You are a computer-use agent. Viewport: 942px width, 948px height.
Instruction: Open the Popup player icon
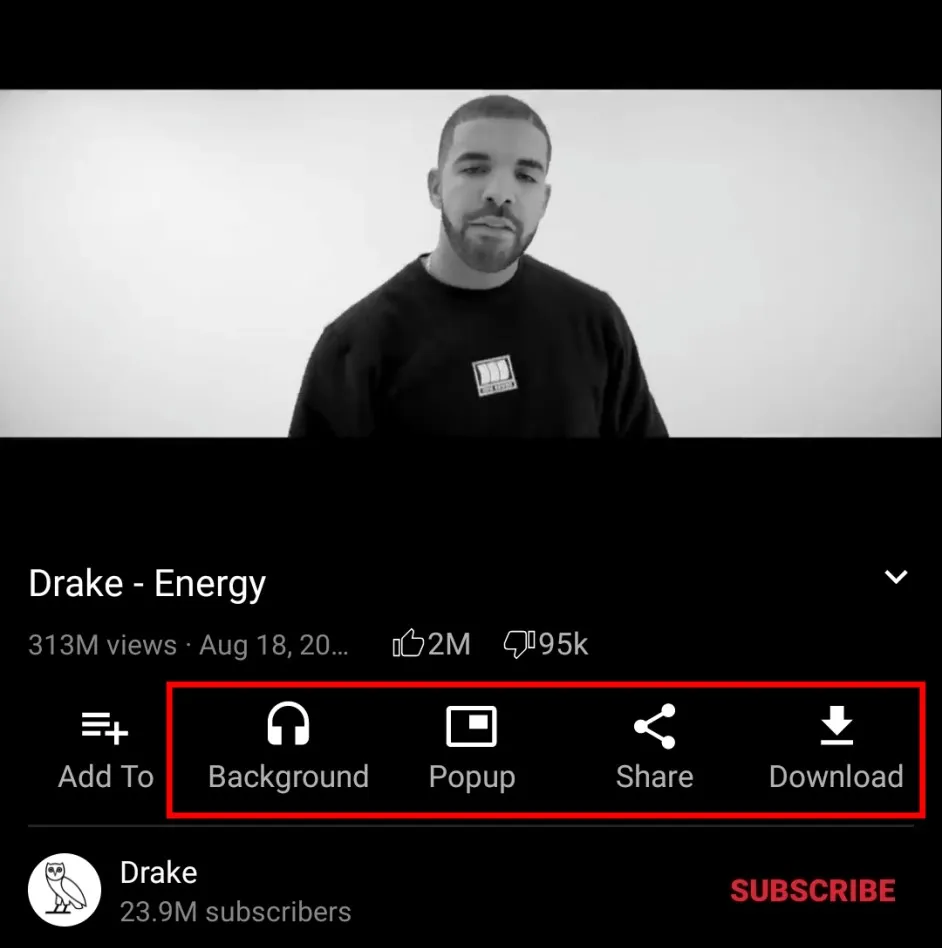point(471,726)
